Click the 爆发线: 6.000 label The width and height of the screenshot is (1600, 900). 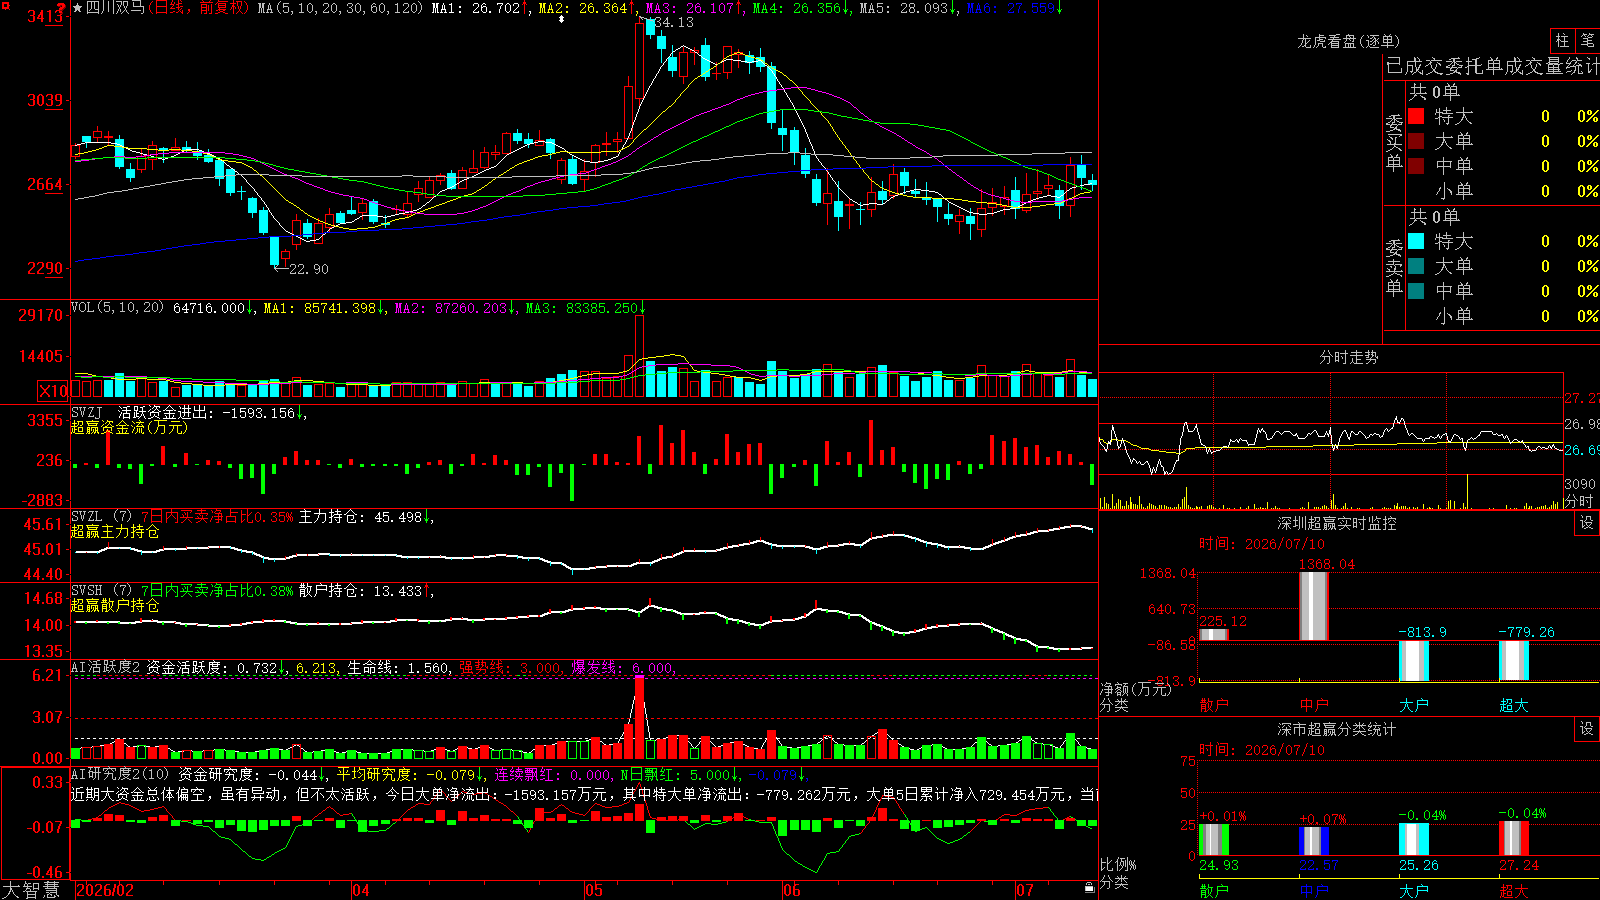point(623,667)
